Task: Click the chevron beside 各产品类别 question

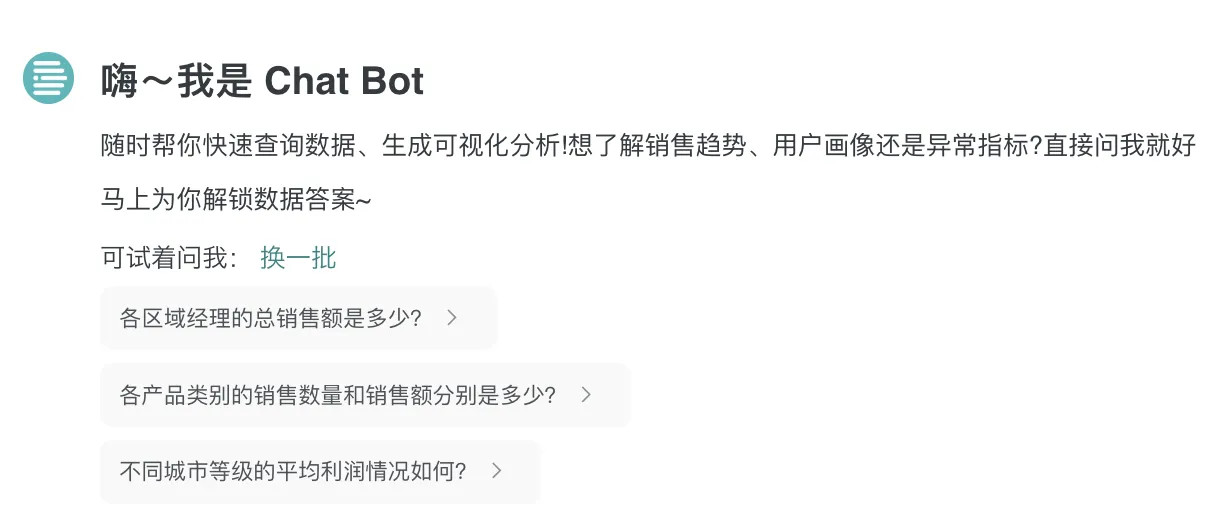Action: (586, 395)
